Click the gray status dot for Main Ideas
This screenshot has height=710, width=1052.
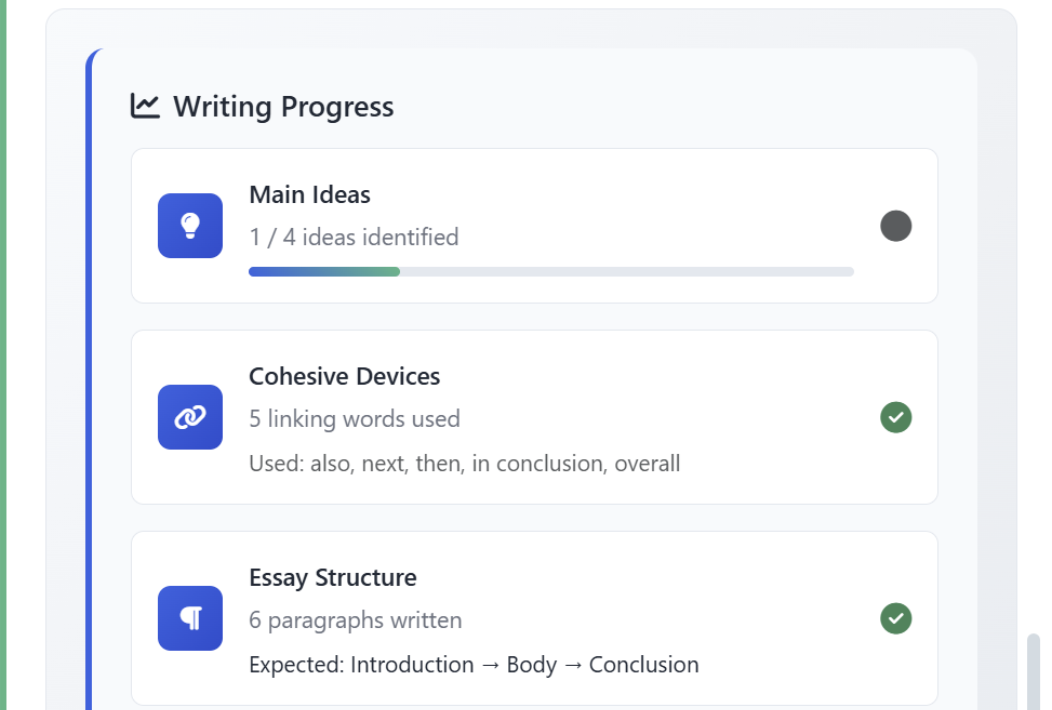coord(896,225)
